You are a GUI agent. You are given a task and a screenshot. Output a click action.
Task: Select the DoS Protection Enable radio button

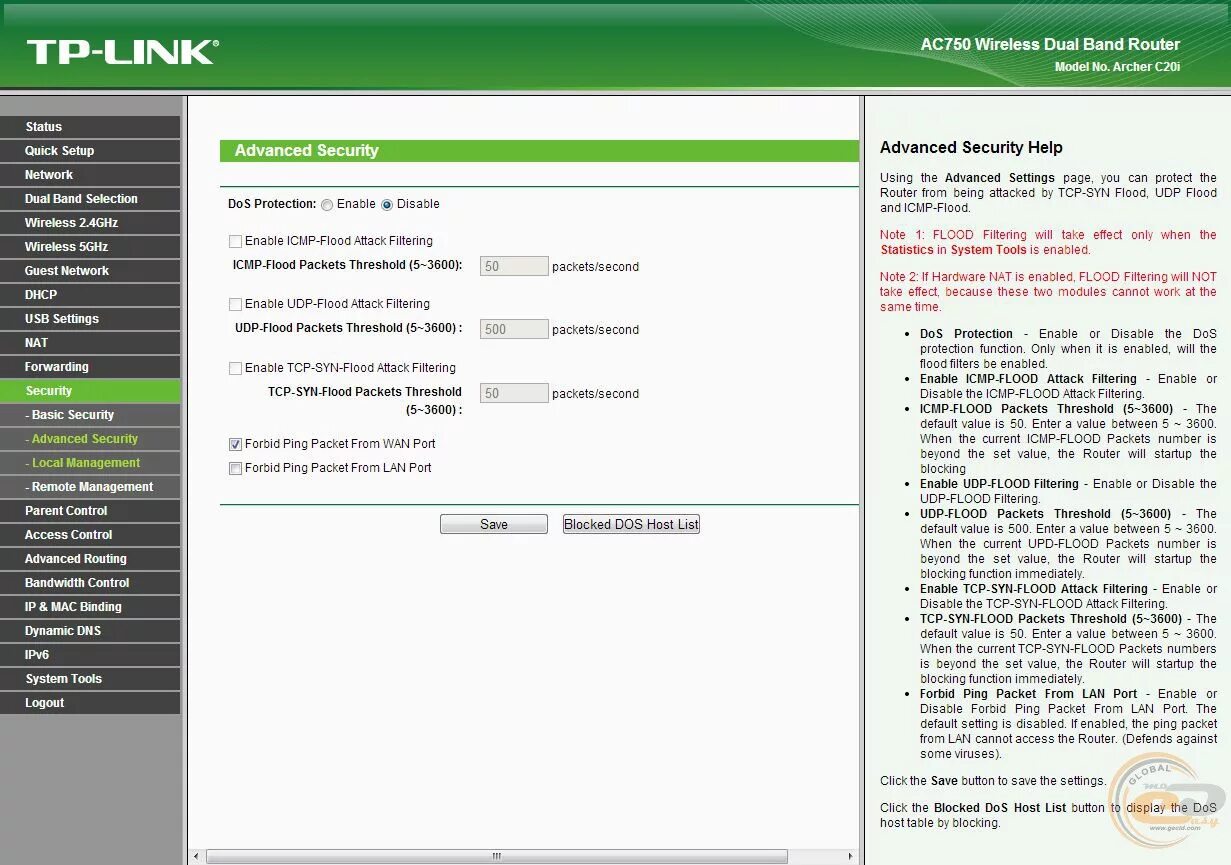pyautogui.click(x=327, y=205)
